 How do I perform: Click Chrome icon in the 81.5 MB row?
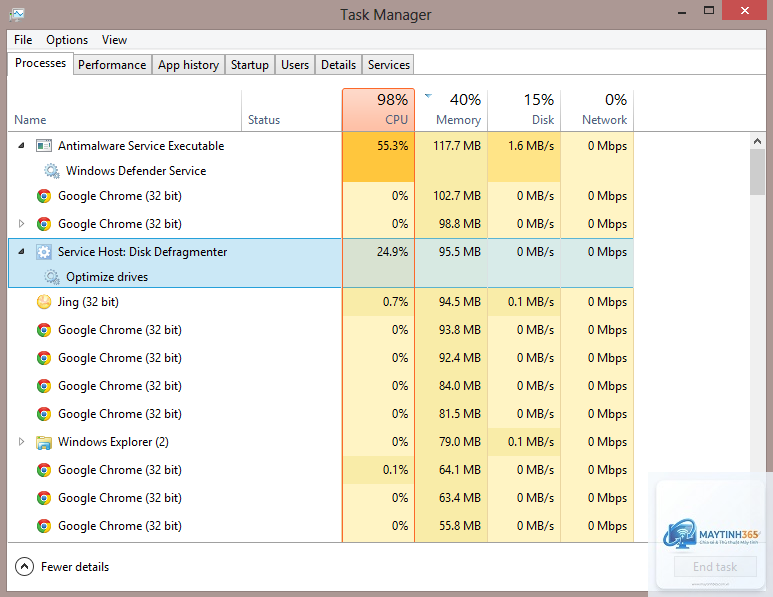pos(44,414)
